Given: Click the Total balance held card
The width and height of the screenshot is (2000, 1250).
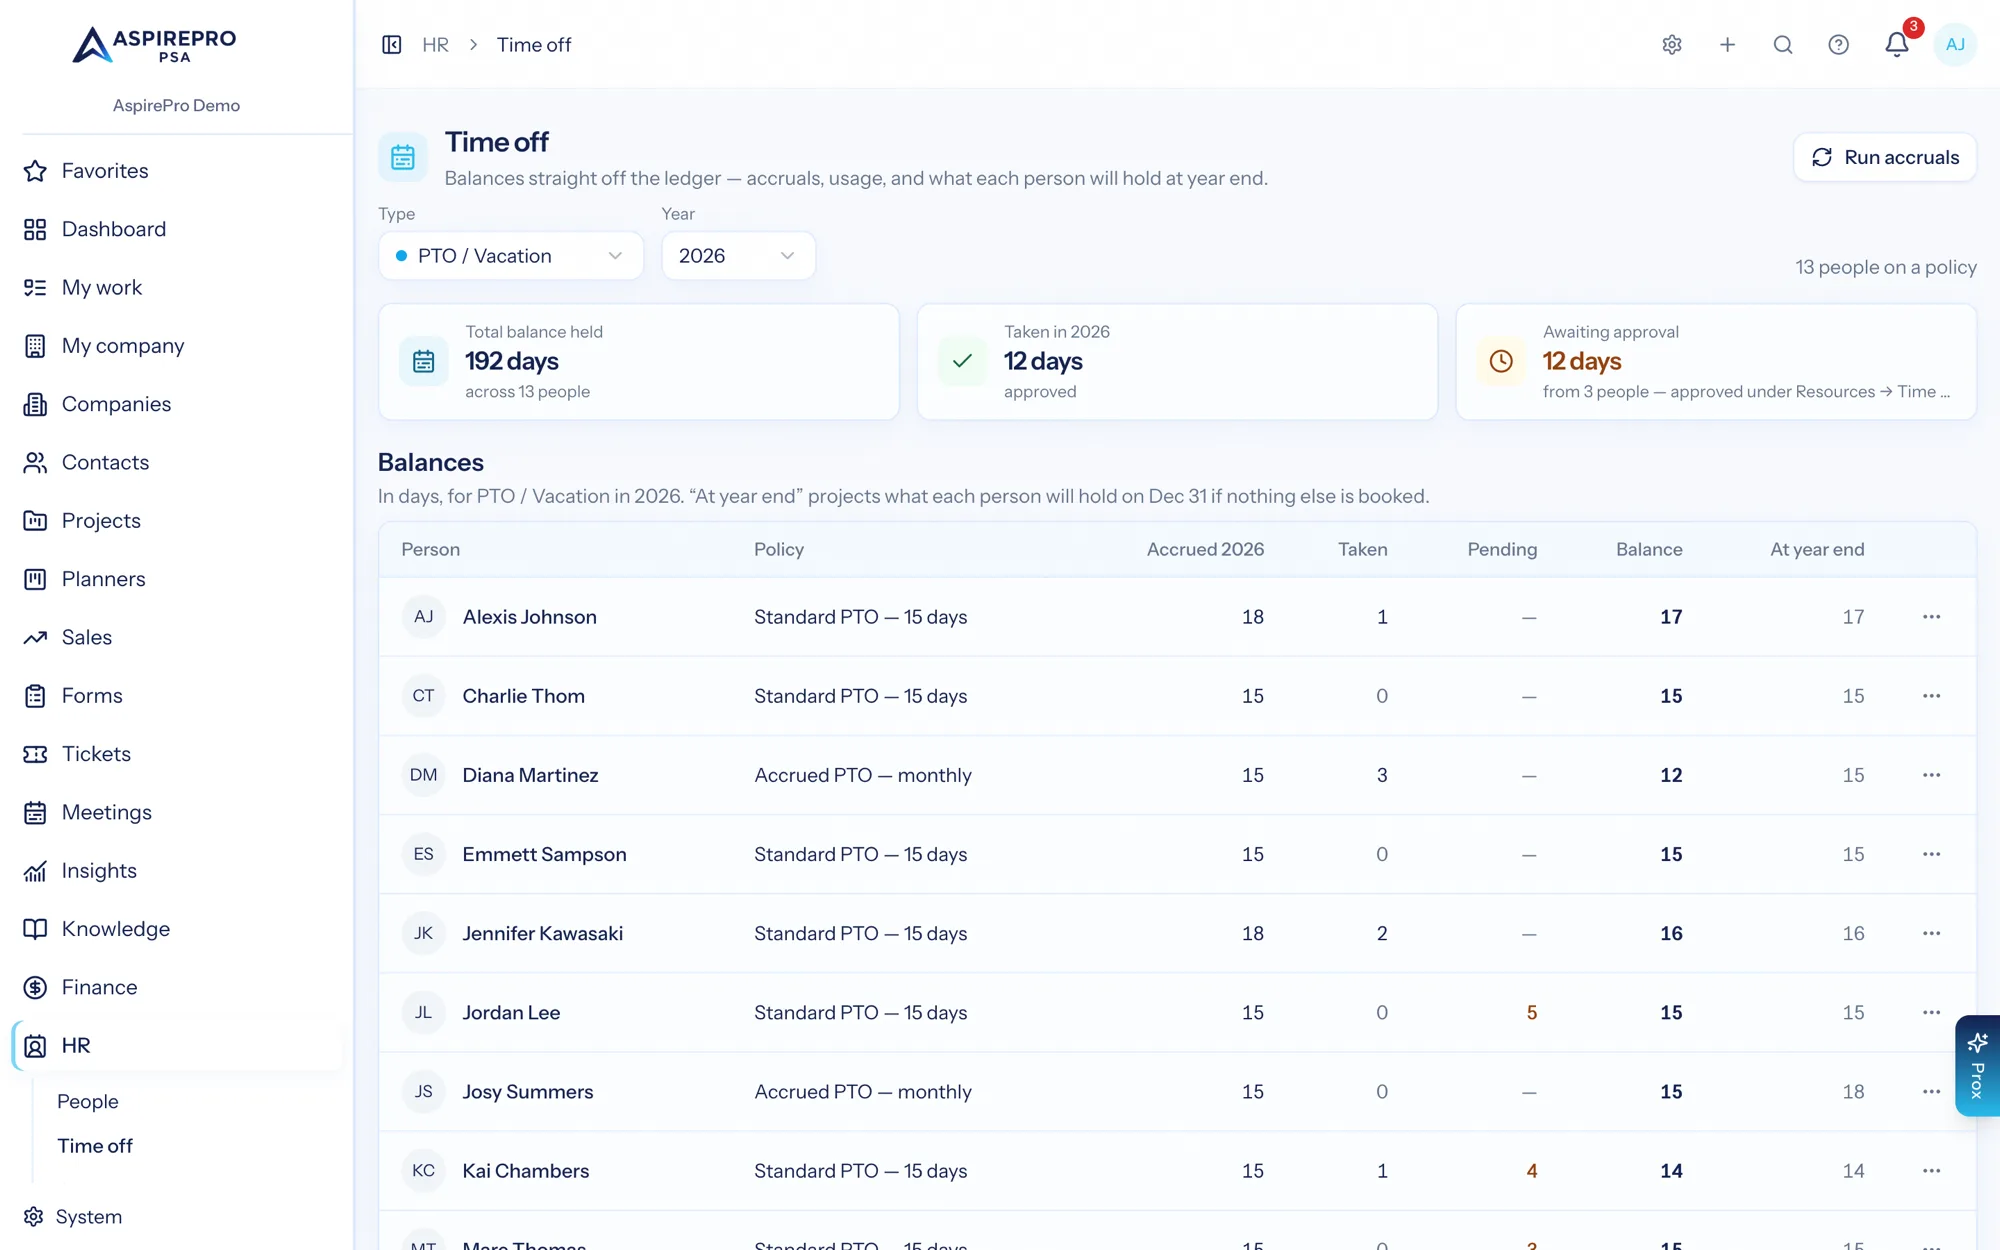Looking at the screenshot, I should (639, 362).
